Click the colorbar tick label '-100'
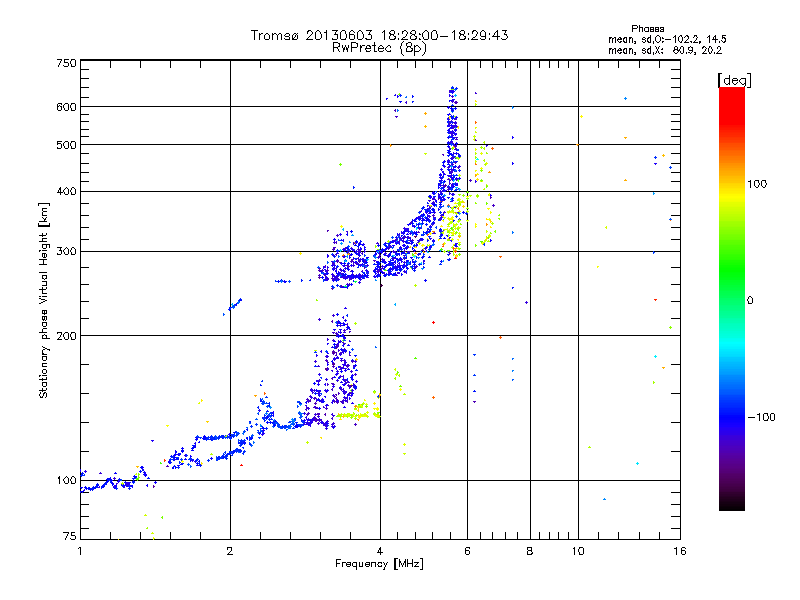 pyautogui.click(x=762, y=417)
